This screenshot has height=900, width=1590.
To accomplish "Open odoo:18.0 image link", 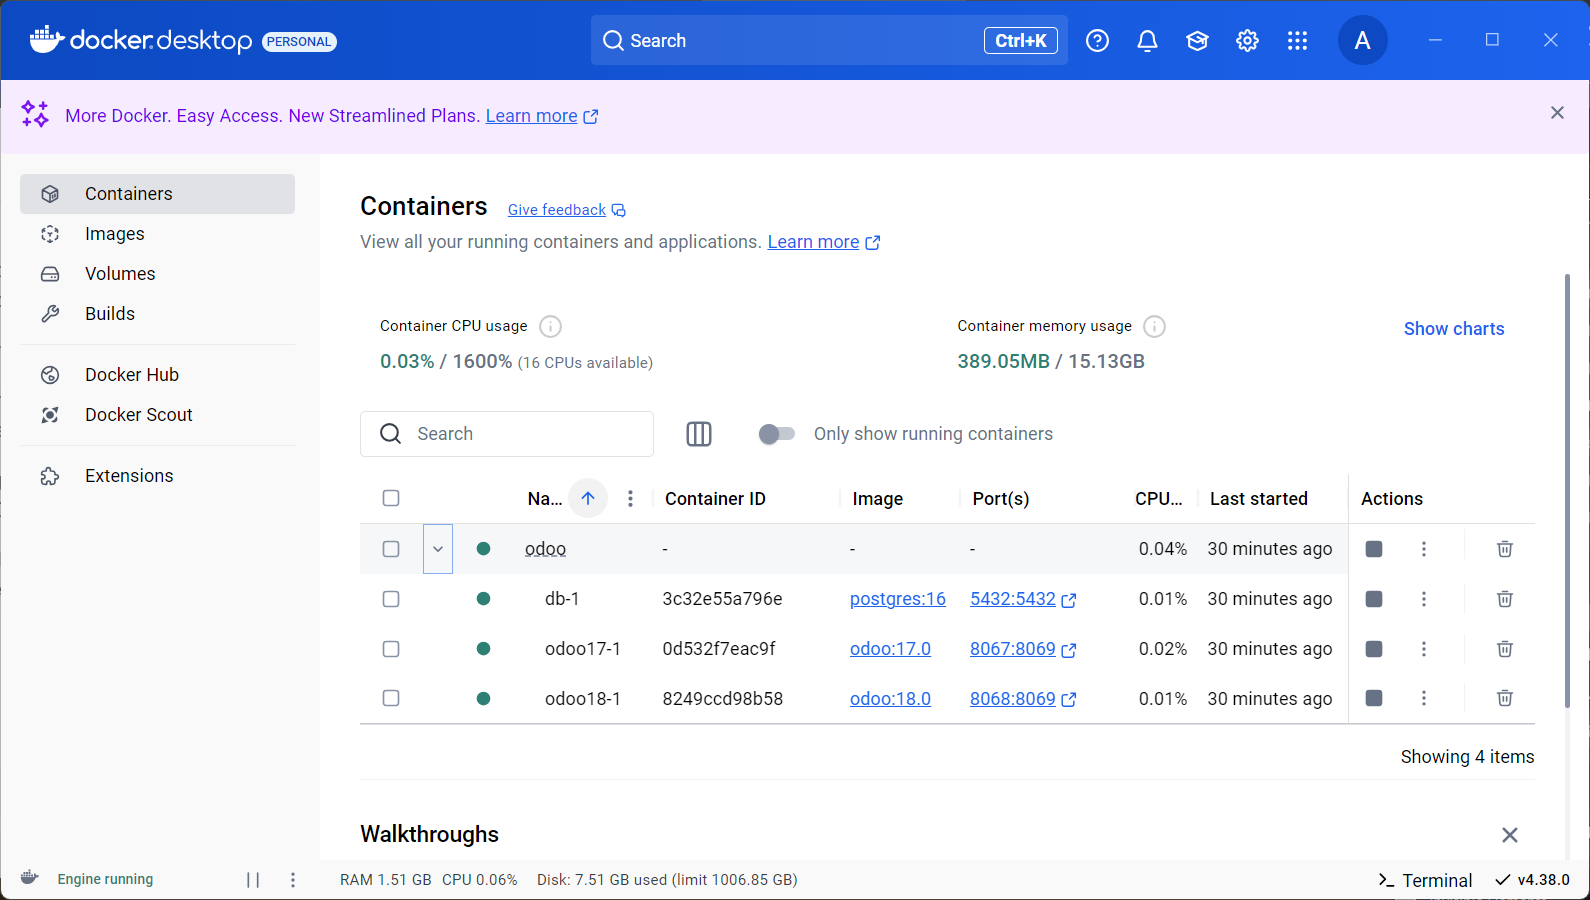I will pyautogui.click(x=890, y=698).
